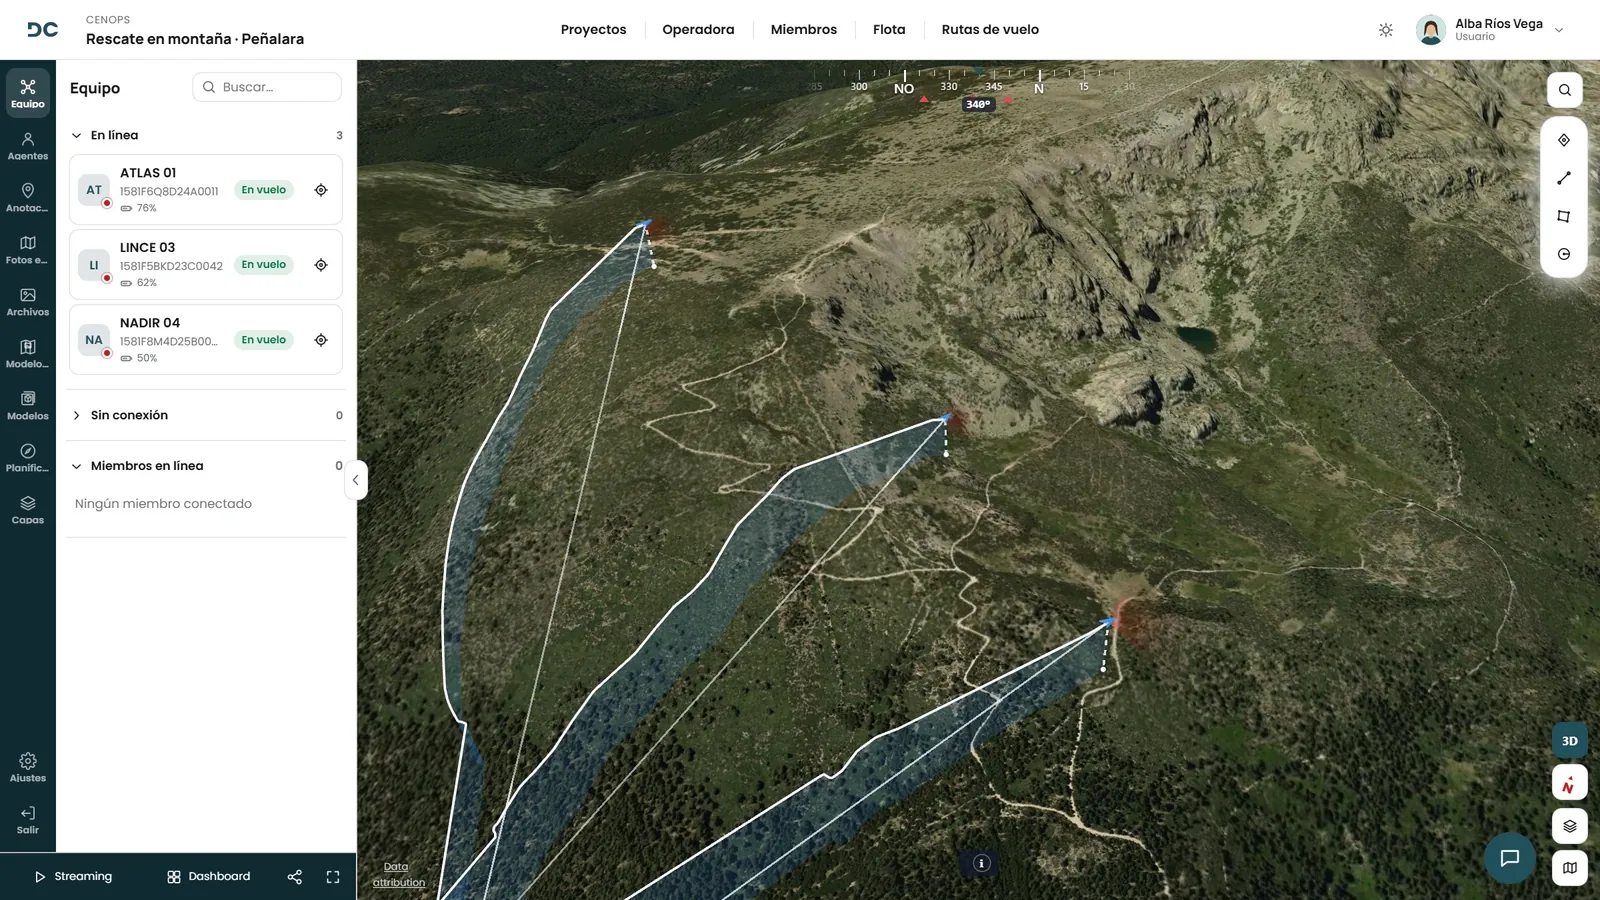This screenshot has height=900, width=1600.
Task: Click the share icon in bottom bar
Action: pos(294,877)
